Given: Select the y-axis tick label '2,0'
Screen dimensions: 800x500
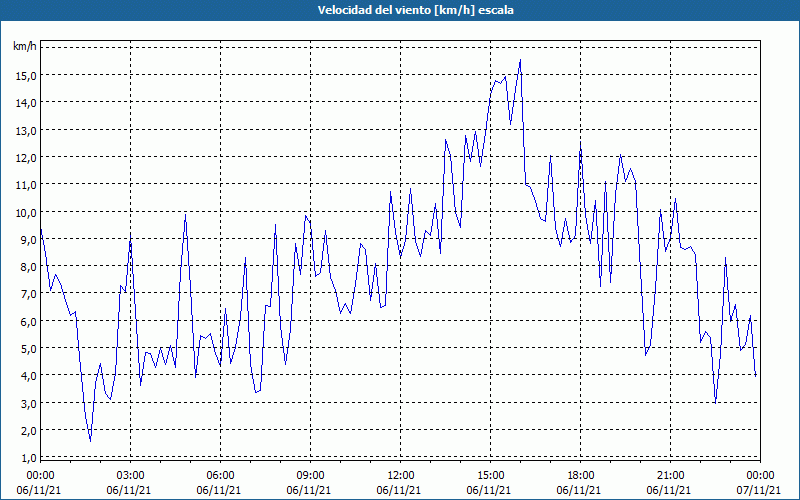Looking at the screenshot, I should coord(28,430).
